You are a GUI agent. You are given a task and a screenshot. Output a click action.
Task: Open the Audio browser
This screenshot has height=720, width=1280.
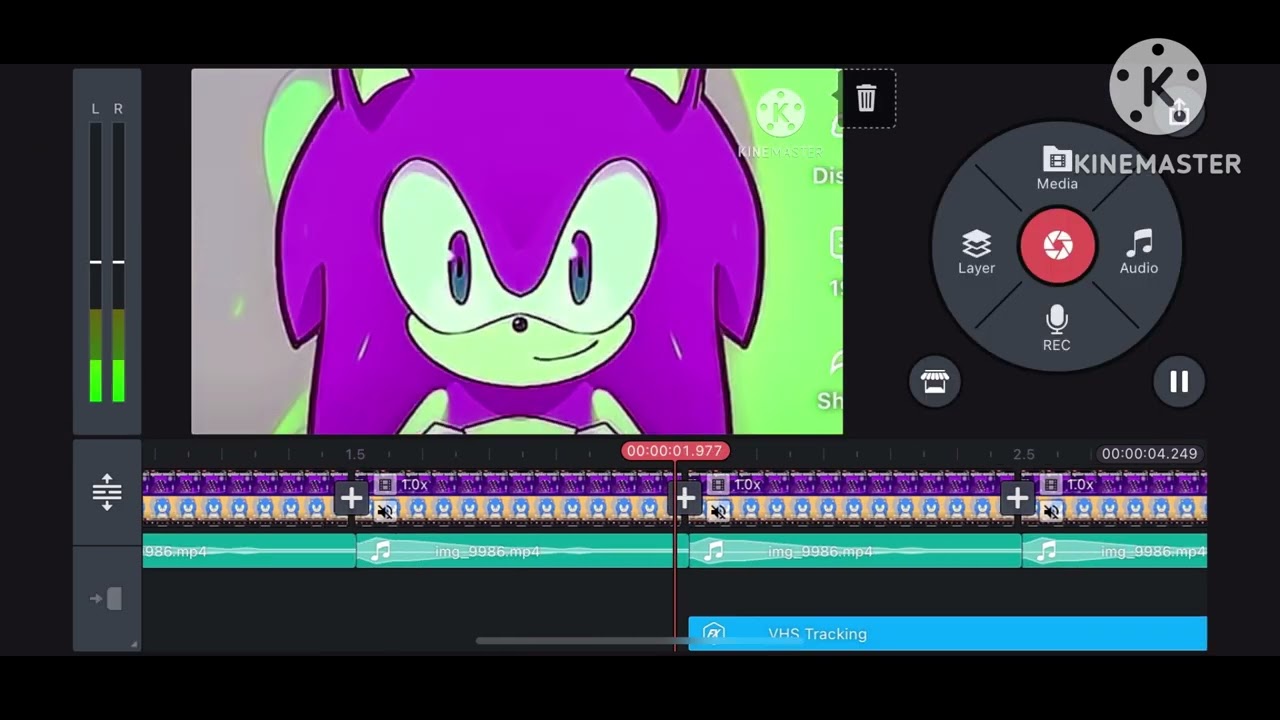coord(1139,252)
